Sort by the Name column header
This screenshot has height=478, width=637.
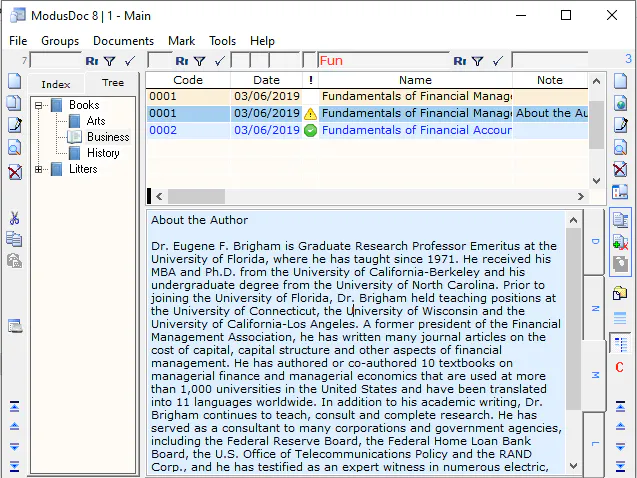click(x=415, y=80)
